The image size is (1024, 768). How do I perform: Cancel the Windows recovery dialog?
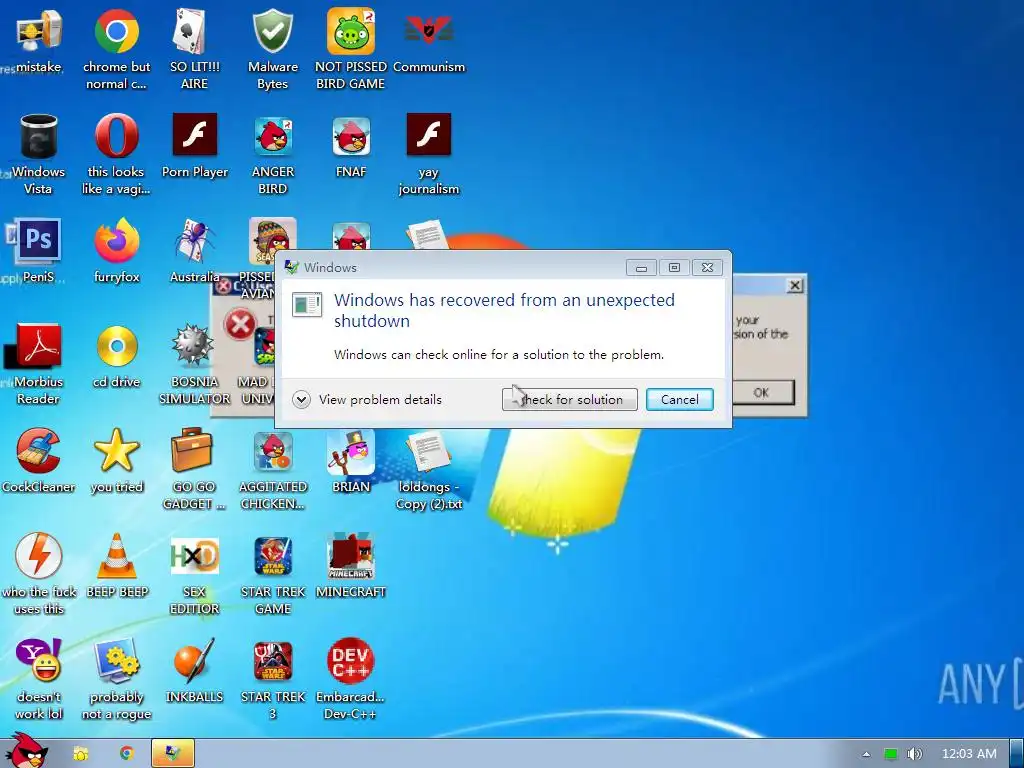(680, 399)
